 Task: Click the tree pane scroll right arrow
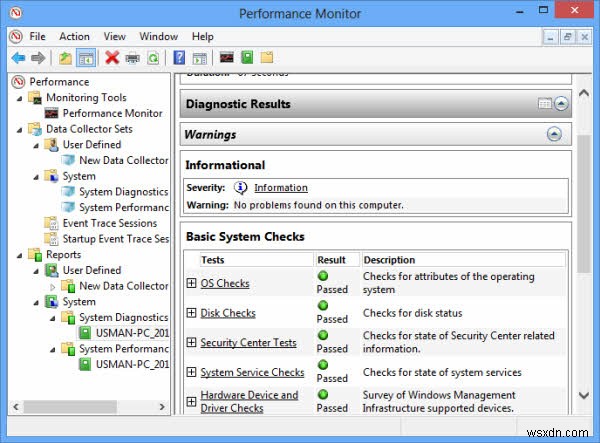point(162,407)
